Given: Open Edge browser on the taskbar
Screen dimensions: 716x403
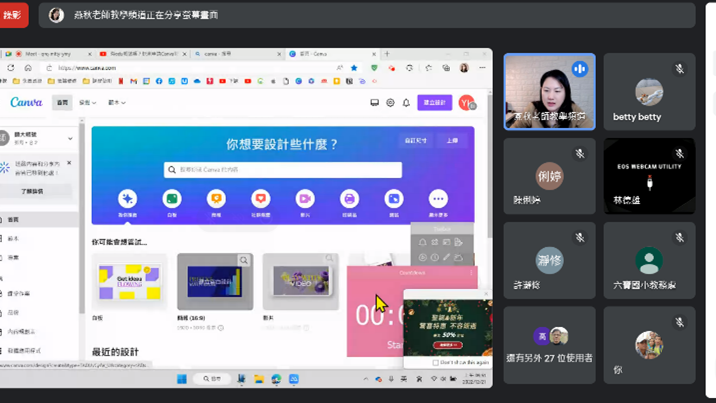Looking at the screenshot, I should (276, 379).
